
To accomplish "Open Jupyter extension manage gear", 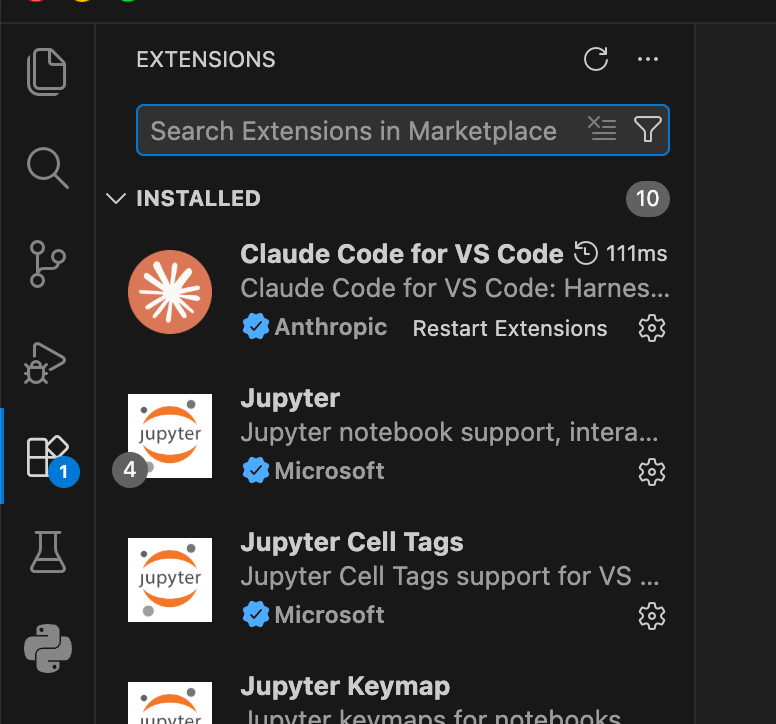I will 652,472.
